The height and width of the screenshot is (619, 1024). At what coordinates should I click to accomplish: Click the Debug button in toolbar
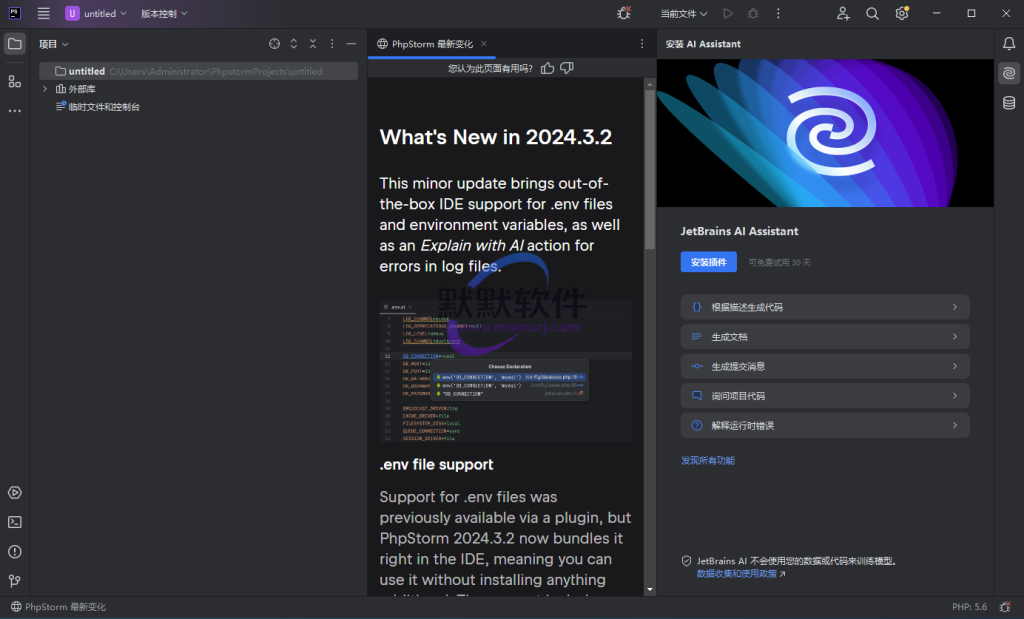click(753, 13)
